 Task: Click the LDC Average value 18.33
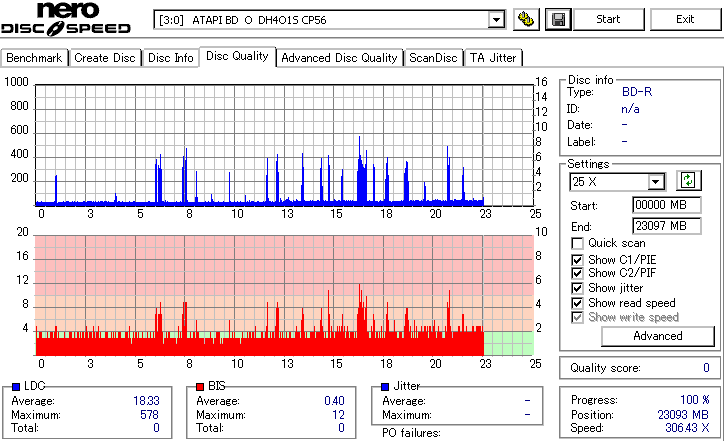146,401
